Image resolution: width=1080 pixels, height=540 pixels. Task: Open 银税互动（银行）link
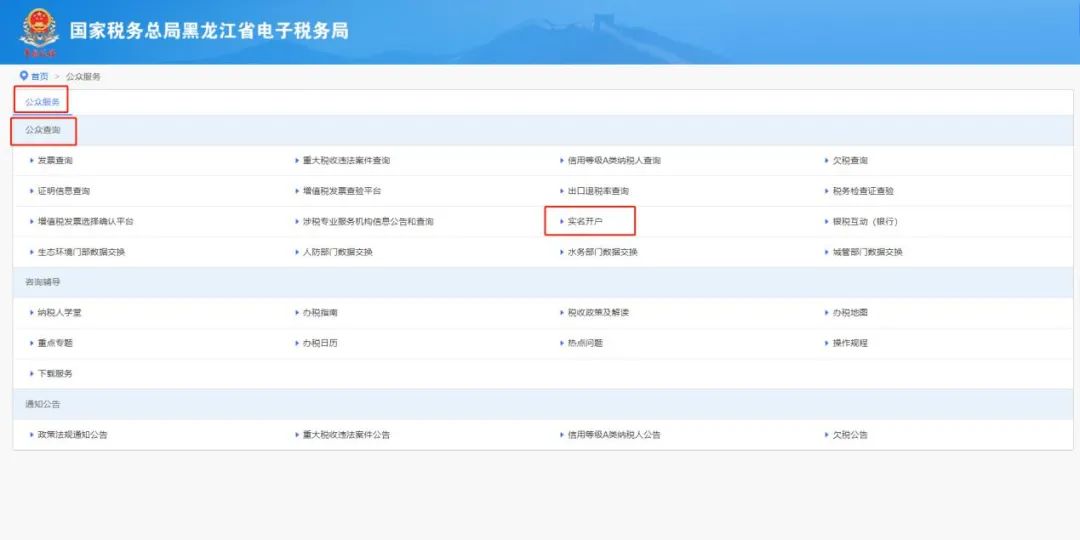coord(865,222)
